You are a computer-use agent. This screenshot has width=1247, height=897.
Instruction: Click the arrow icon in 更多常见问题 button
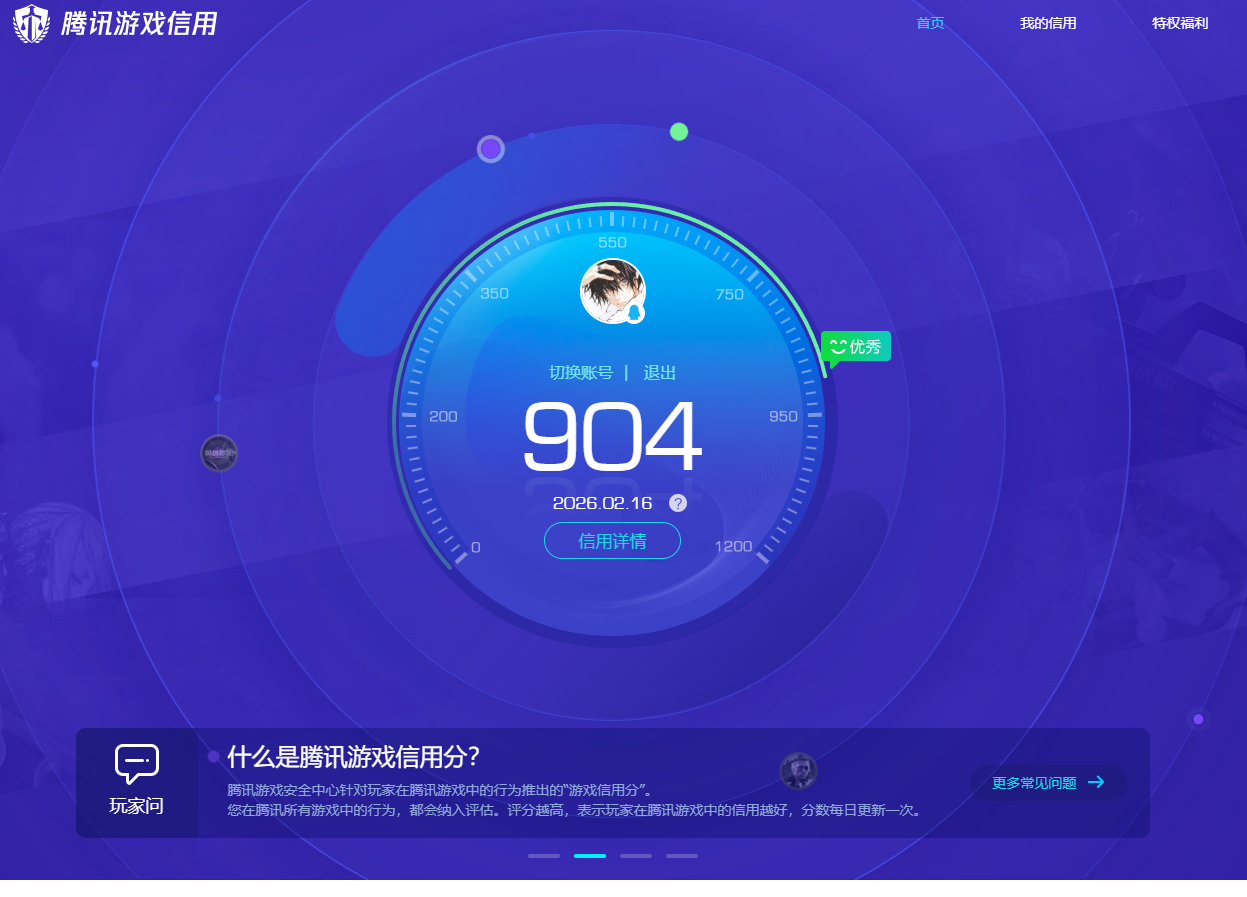click(1097, 784)
